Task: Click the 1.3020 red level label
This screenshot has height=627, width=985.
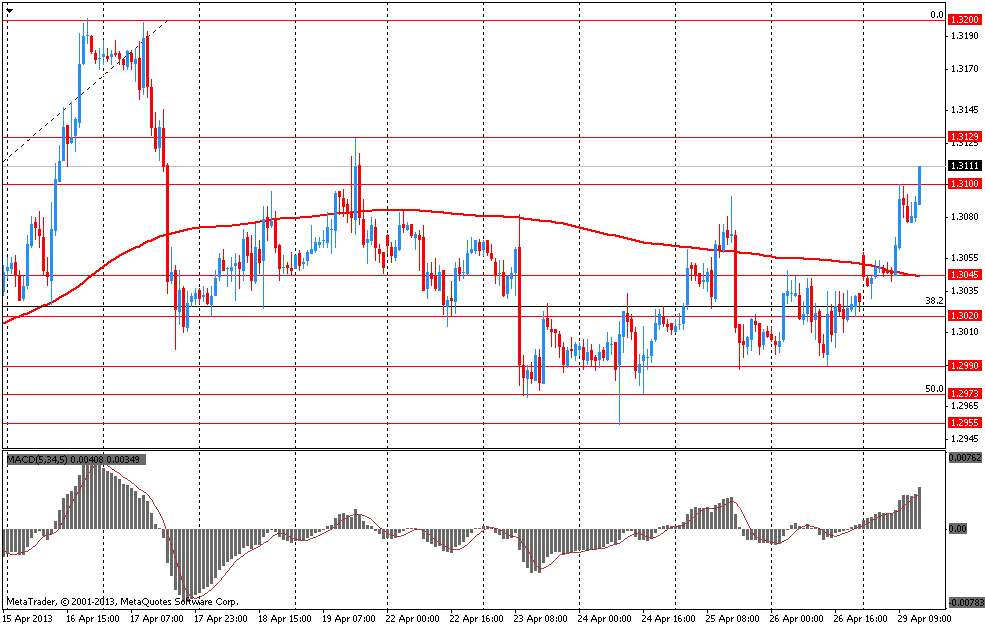Action: click(964, 315)
